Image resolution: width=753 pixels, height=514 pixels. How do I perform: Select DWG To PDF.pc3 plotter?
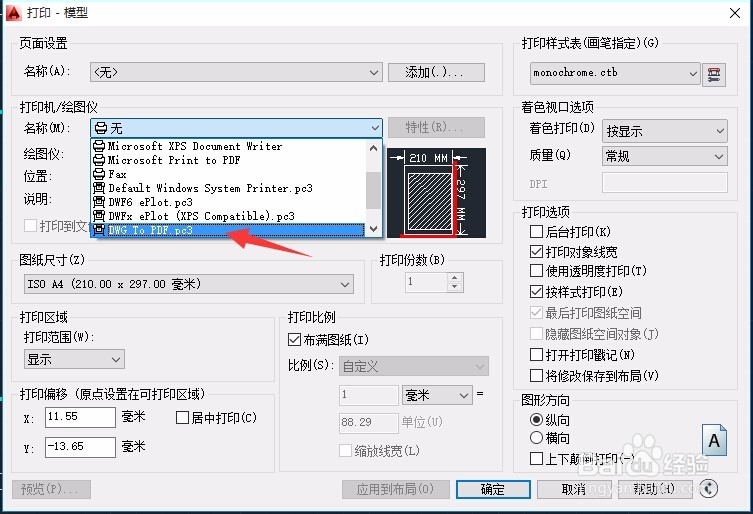[x=228, y=230]
